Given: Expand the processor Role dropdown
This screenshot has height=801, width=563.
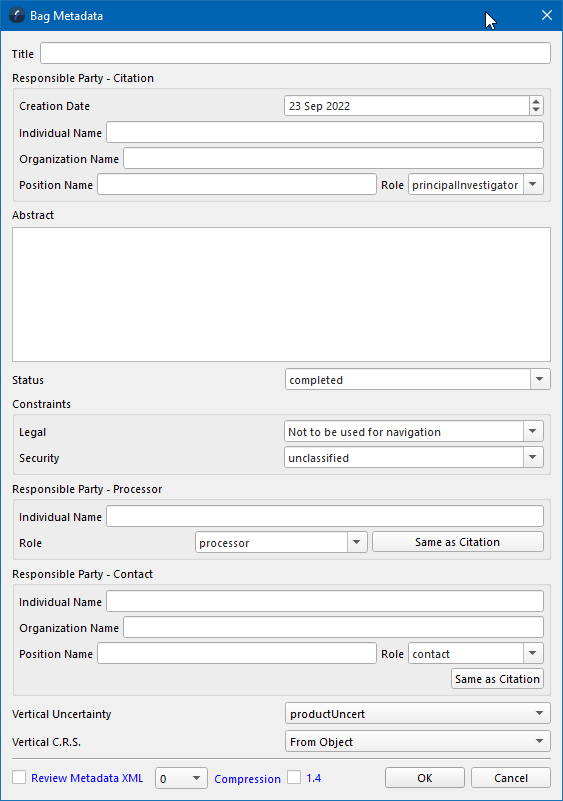Looking at the screenshot, I should (357, 543).
